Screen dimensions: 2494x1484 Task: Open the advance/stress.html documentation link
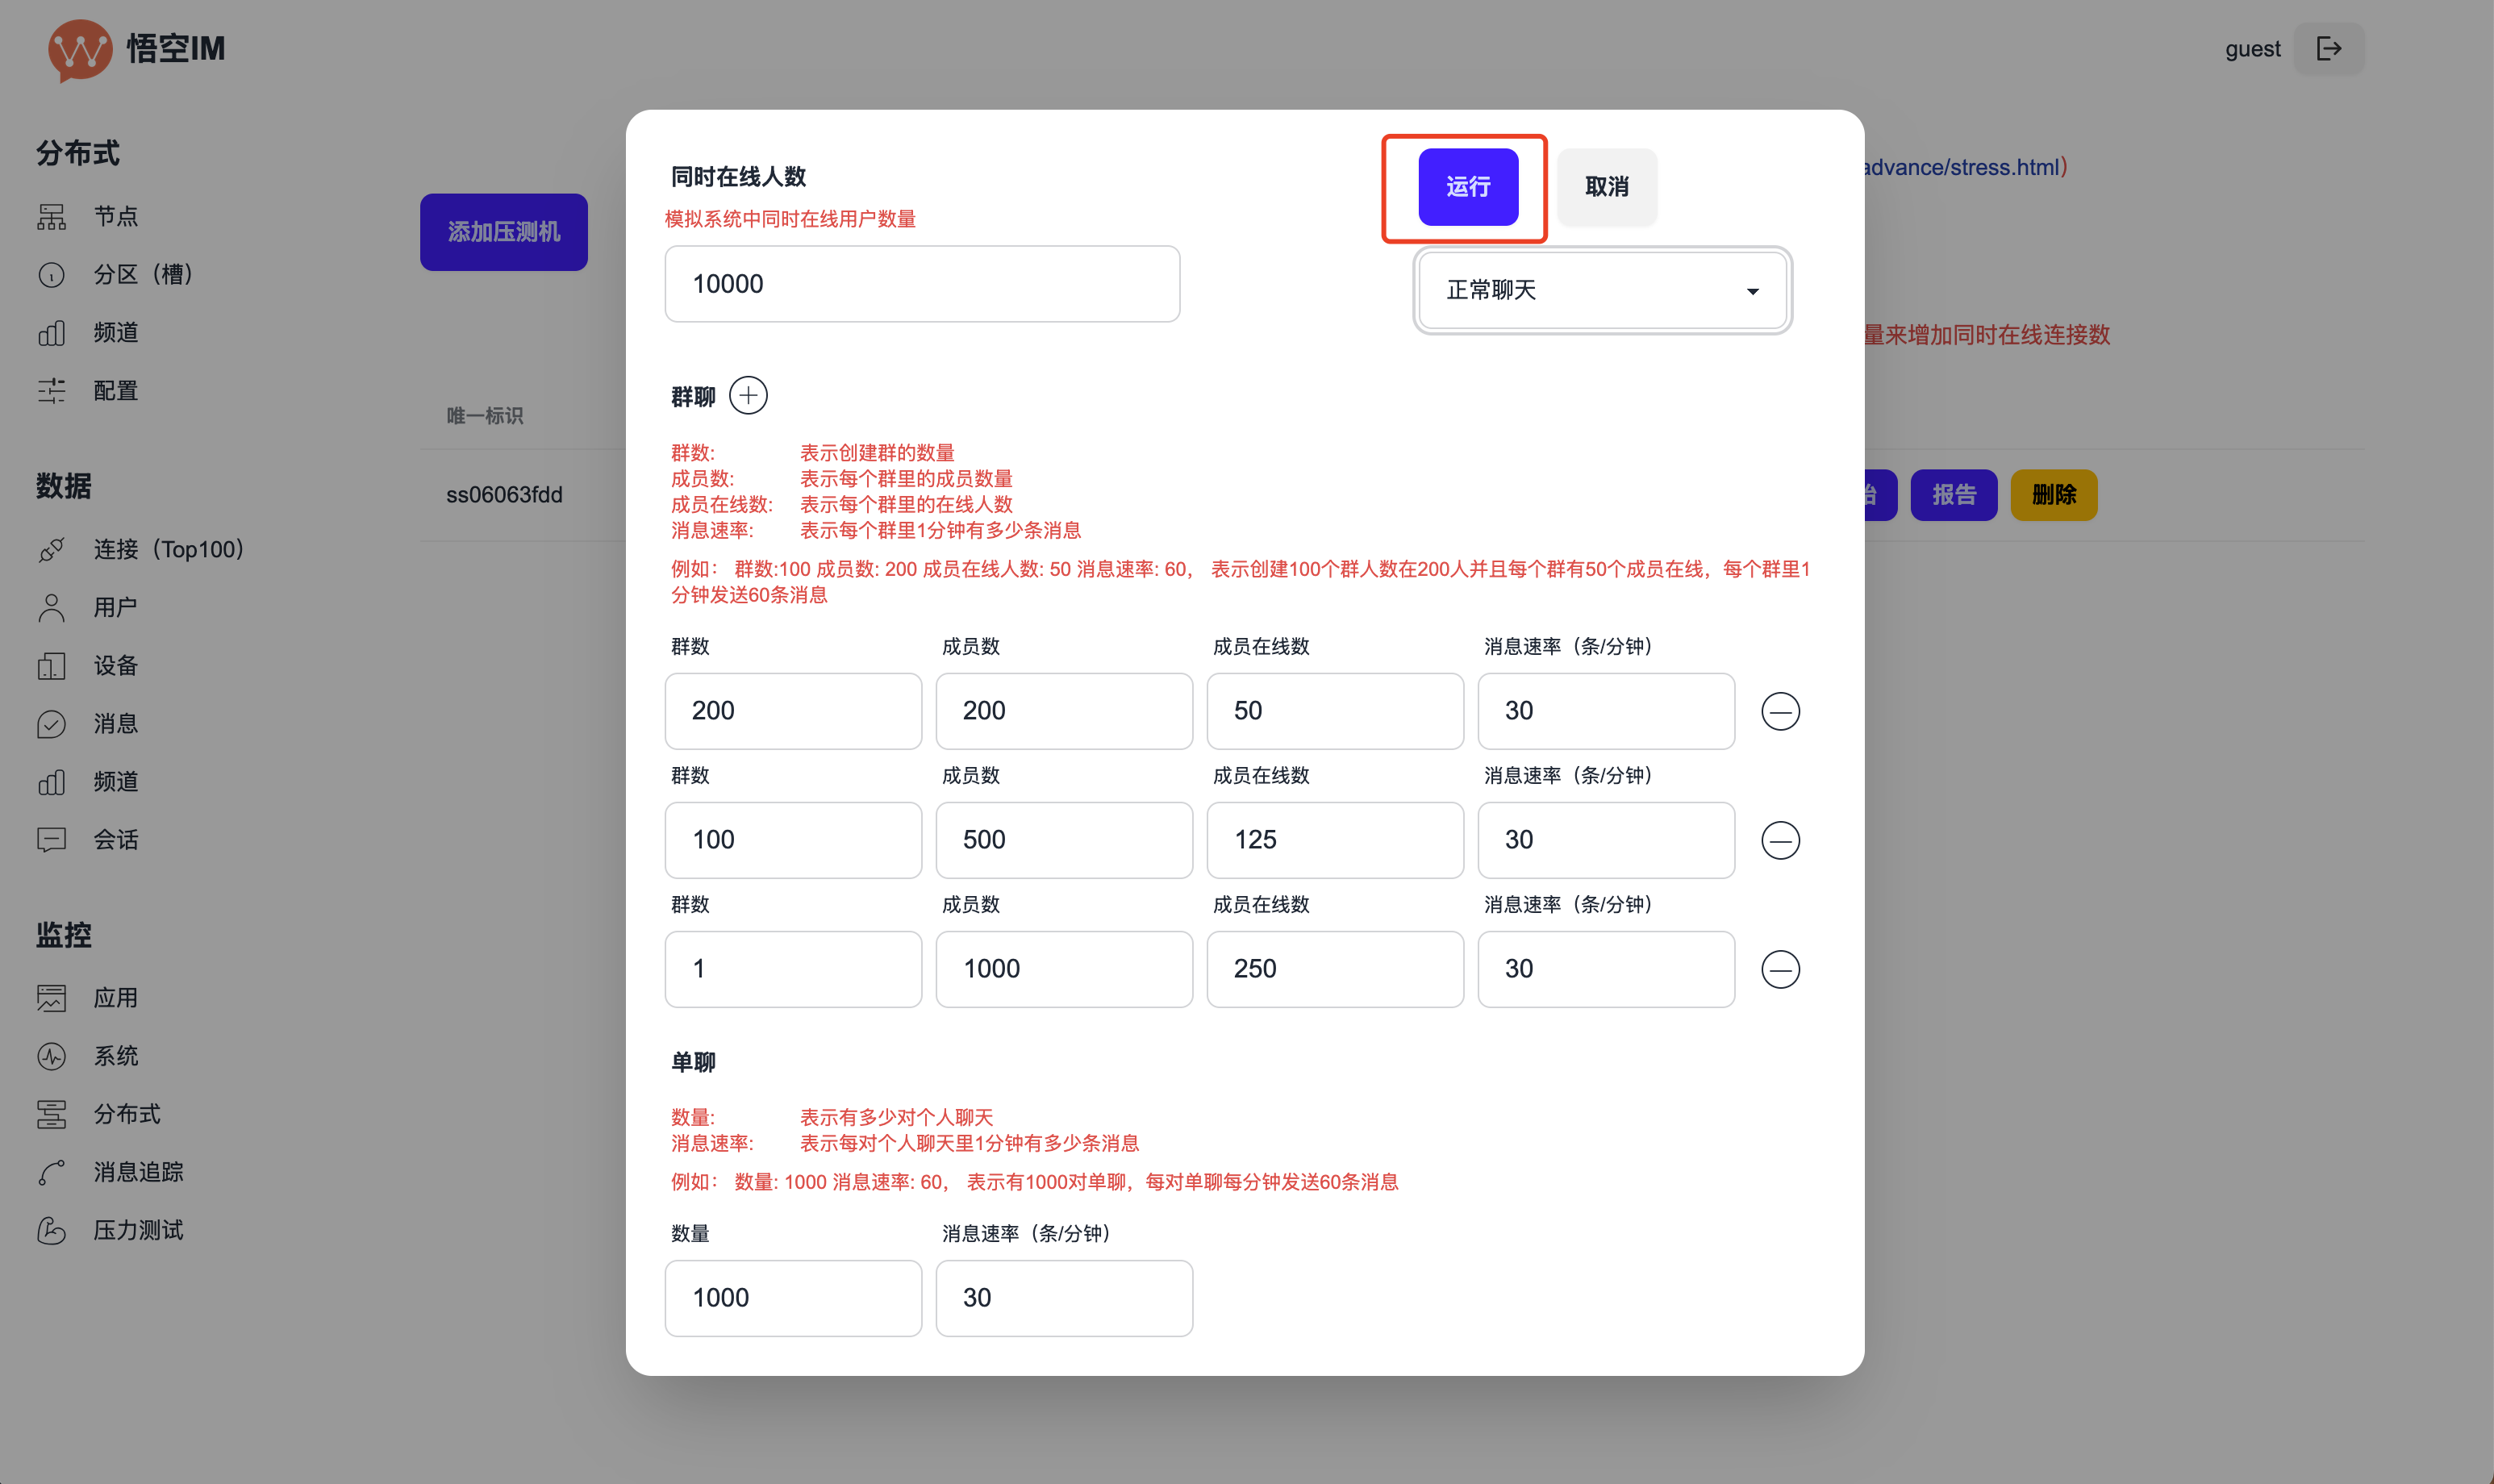point(1961,167)
